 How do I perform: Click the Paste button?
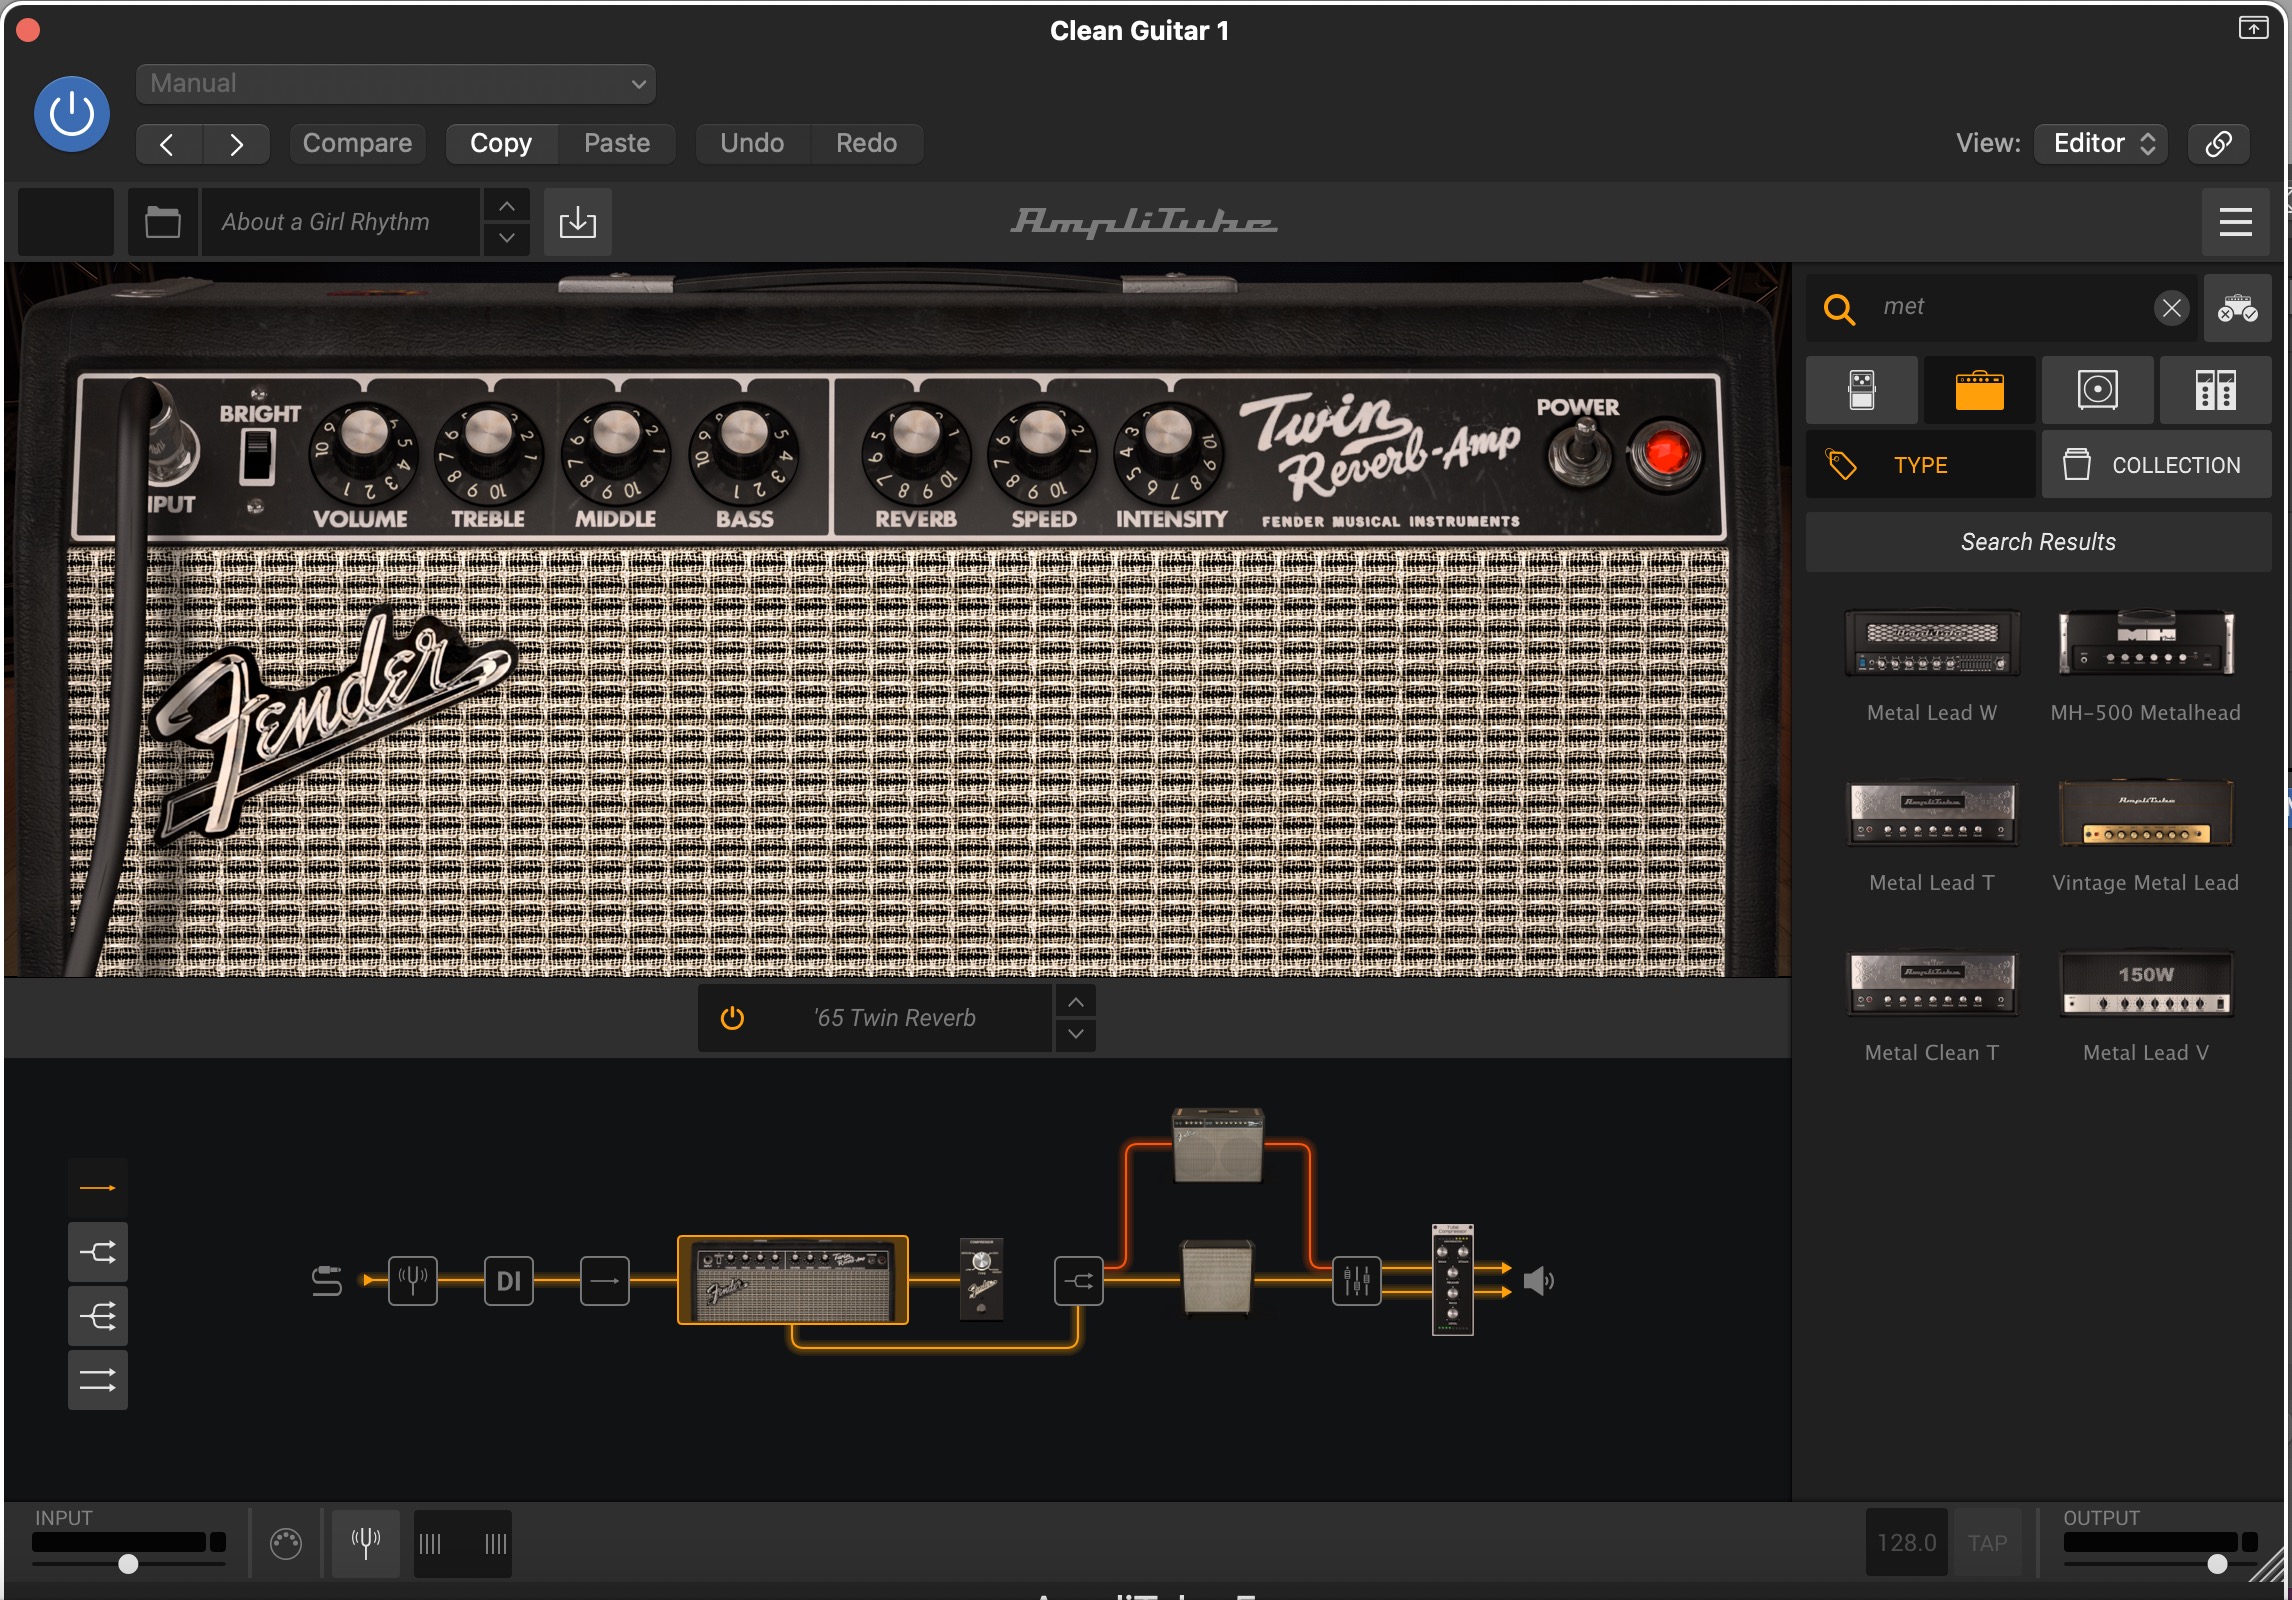tap(617, 144)
